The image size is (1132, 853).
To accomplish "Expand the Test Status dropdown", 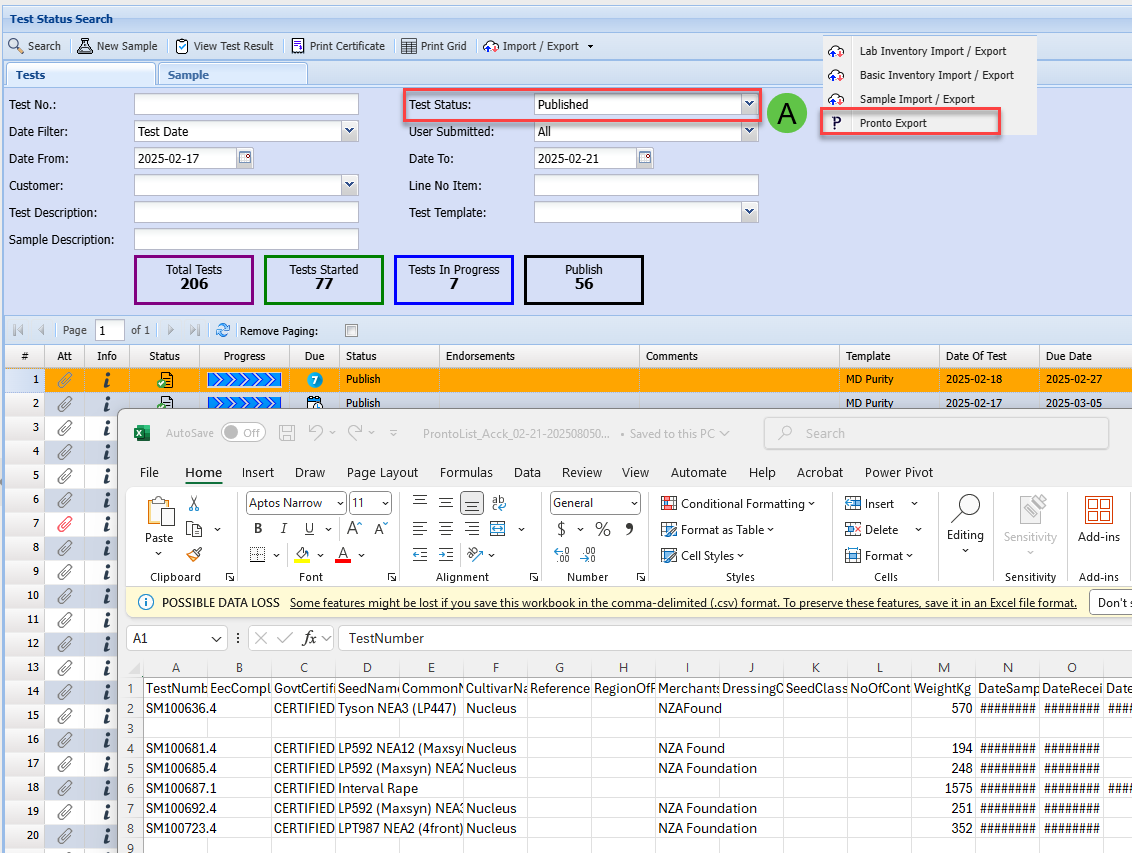I will (x=749, y=104).
